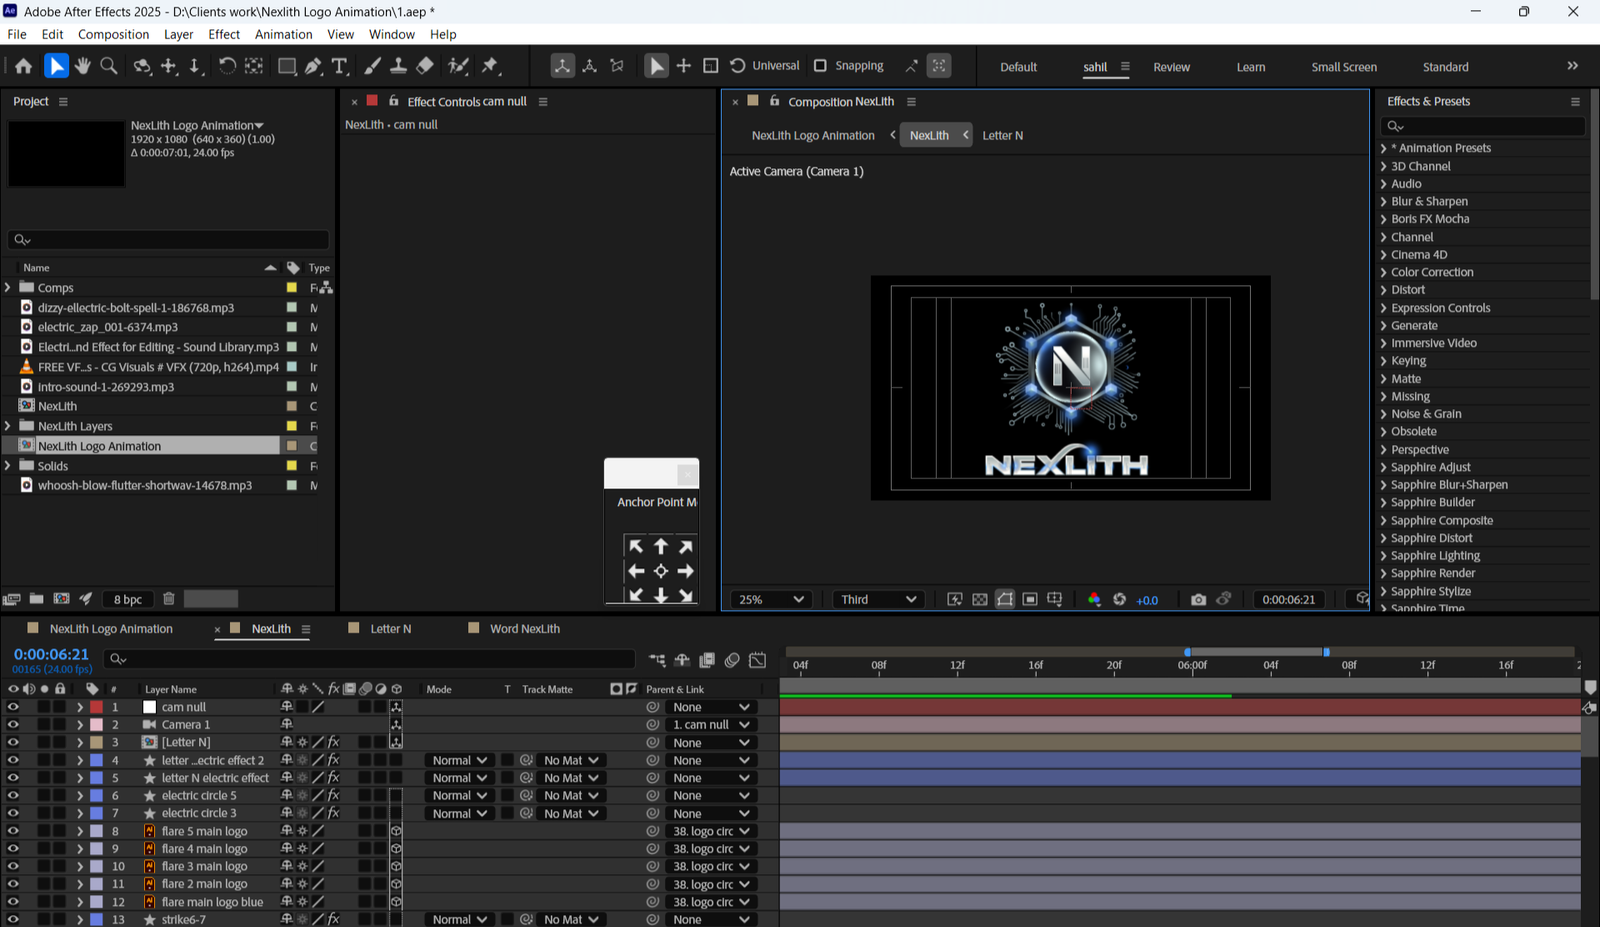Select the Hand tool in toolbar
The image size is (1600, 927).
82,66
